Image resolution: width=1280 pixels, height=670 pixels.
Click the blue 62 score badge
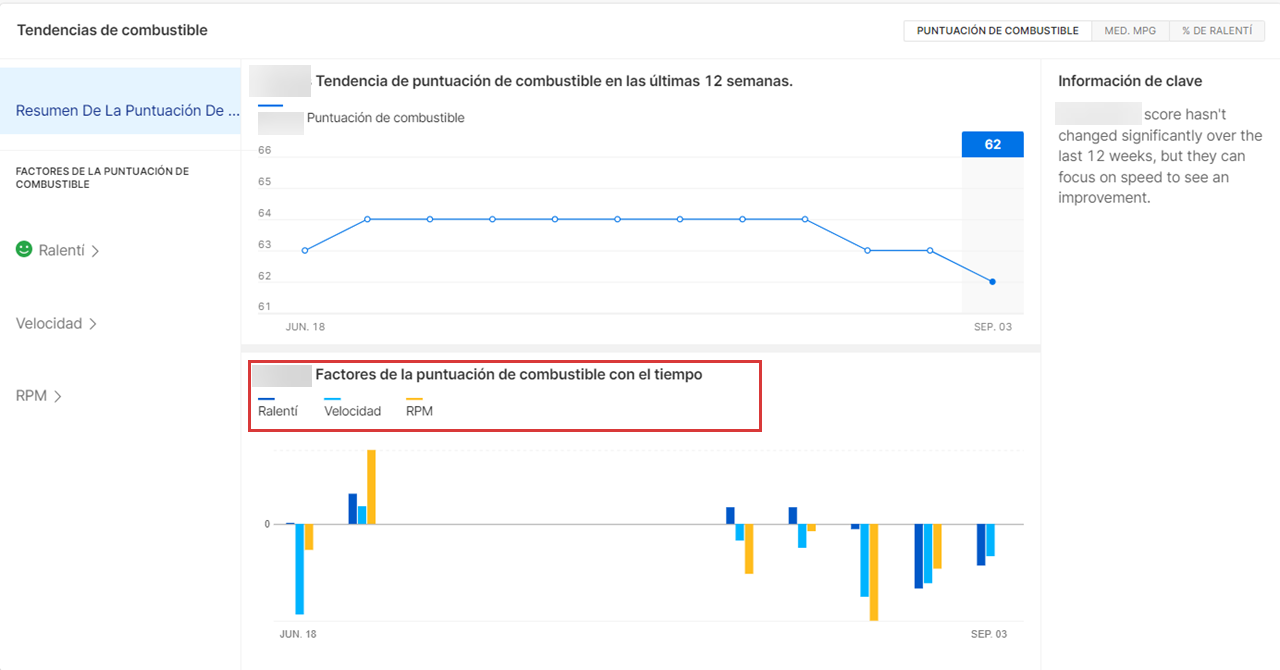(x=993, y=145)
